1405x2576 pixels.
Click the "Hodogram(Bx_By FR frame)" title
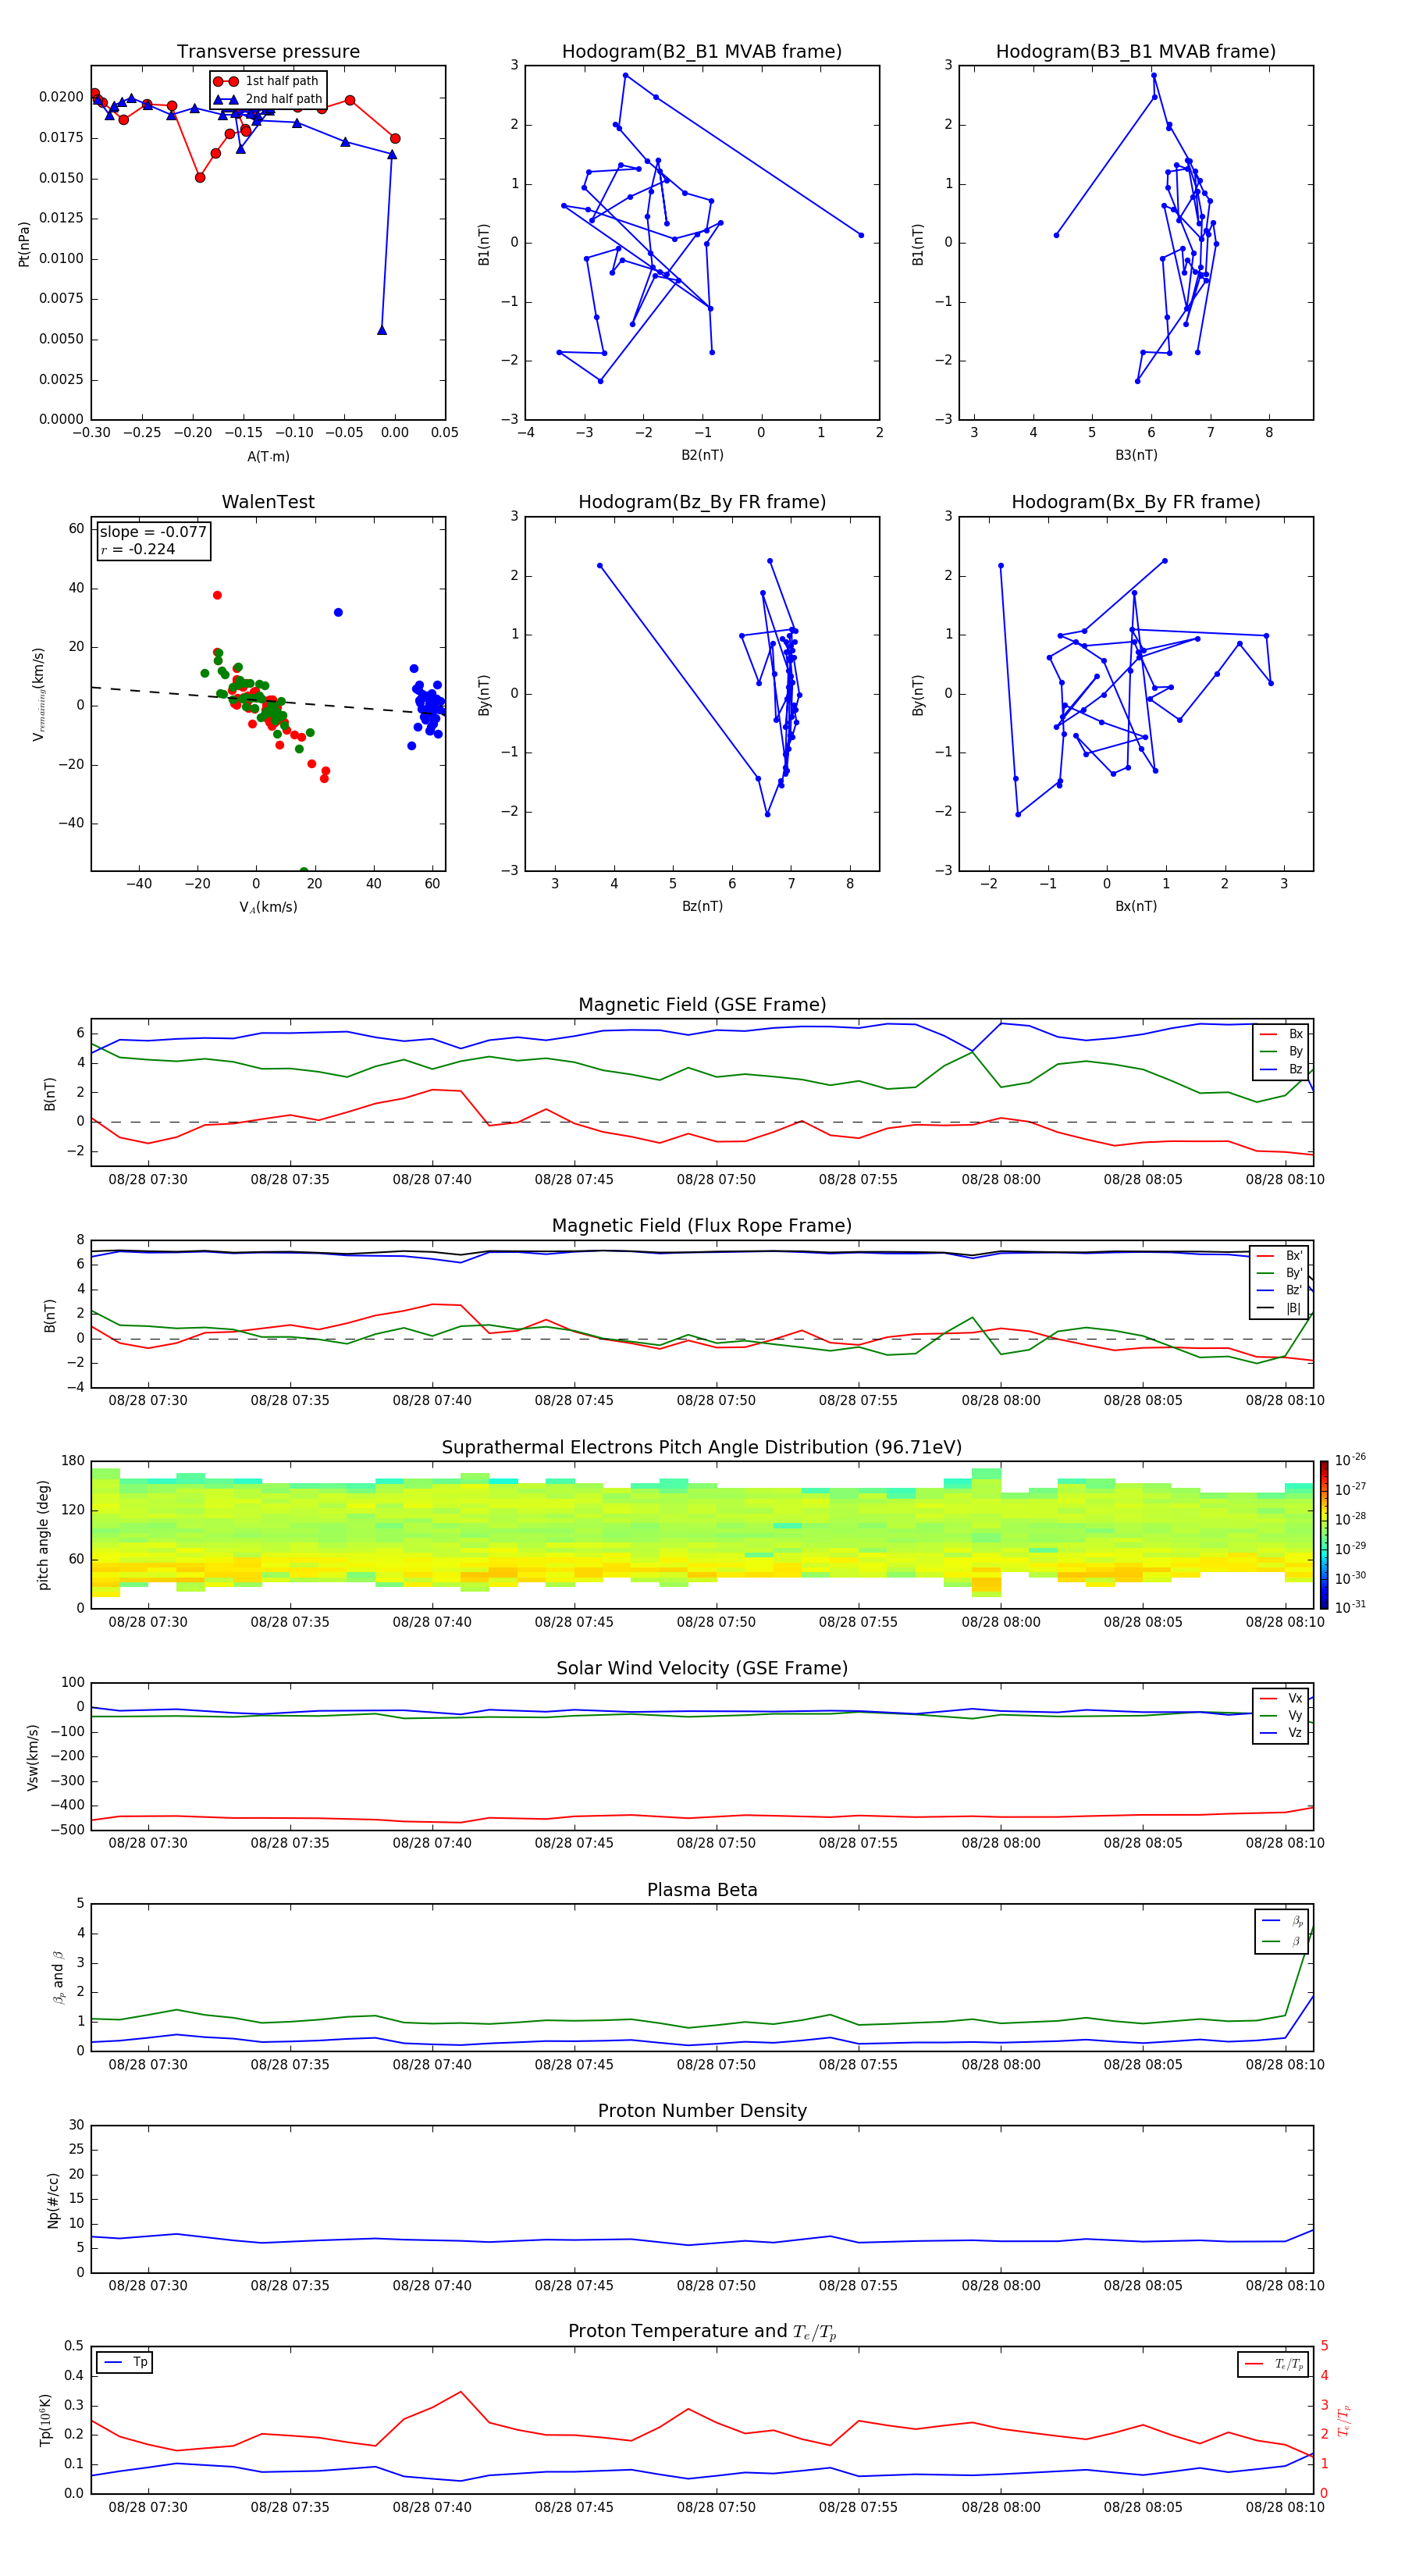coord(1136,502)
